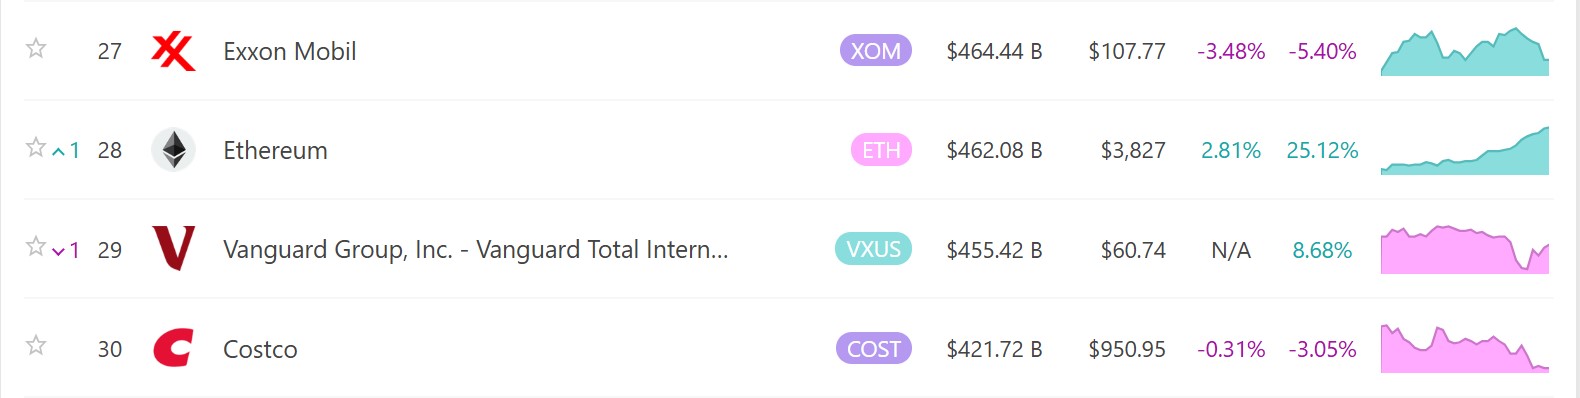1580x398 pixels.
Task: Click the Exxon Mobil sparkline chart
Action: point(1465,51)
